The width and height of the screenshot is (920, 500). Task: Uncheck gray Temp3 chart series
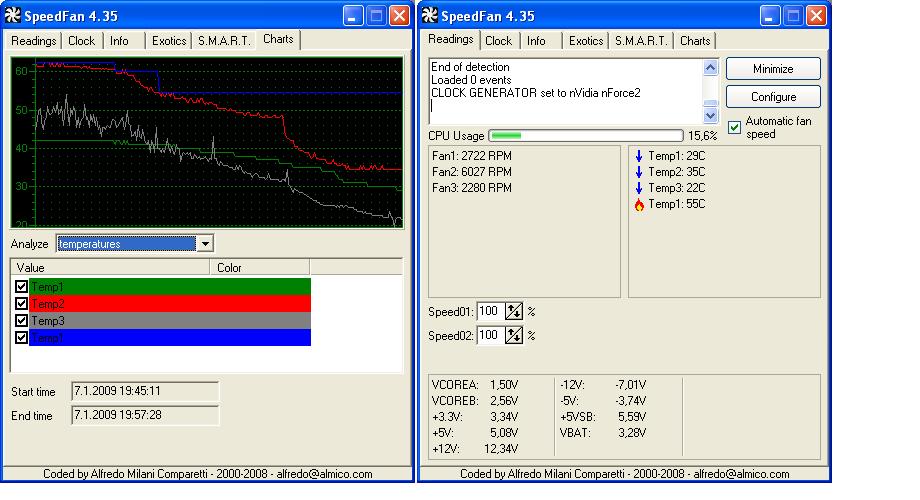point(21,320)
